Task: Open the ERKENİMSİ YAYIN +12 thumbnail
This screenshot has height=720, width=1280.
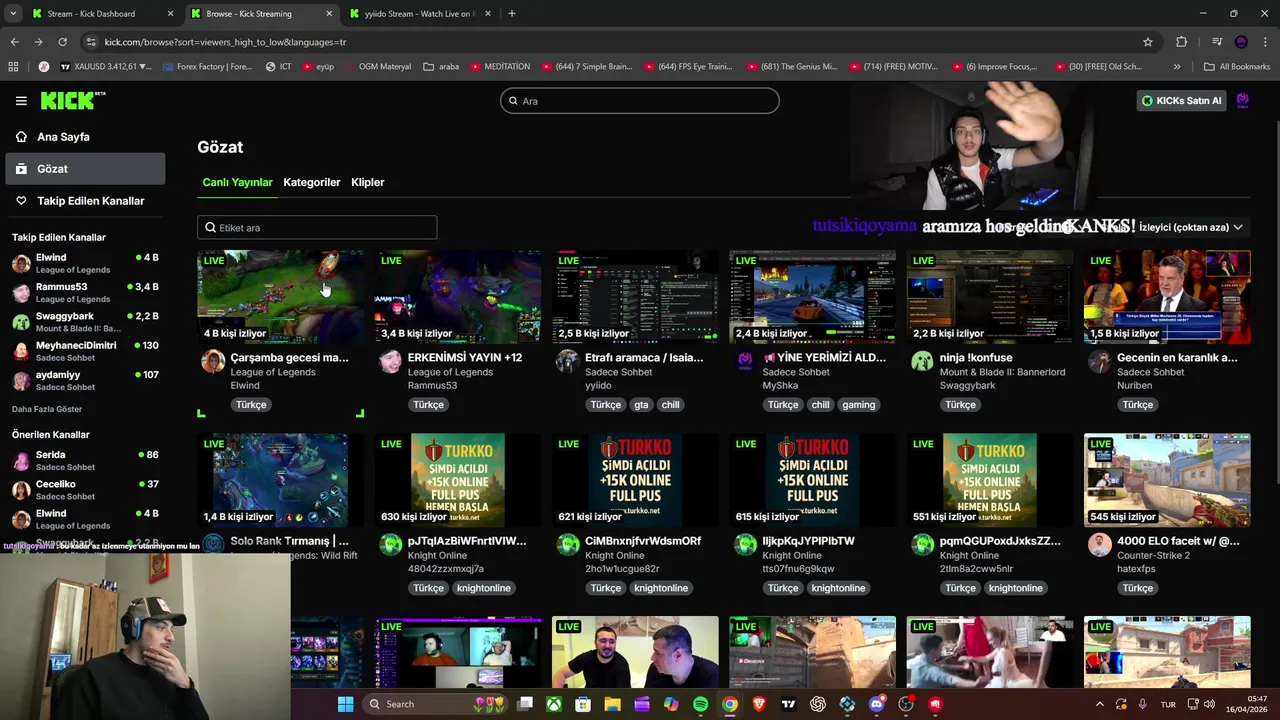Action: coord(458,297)
